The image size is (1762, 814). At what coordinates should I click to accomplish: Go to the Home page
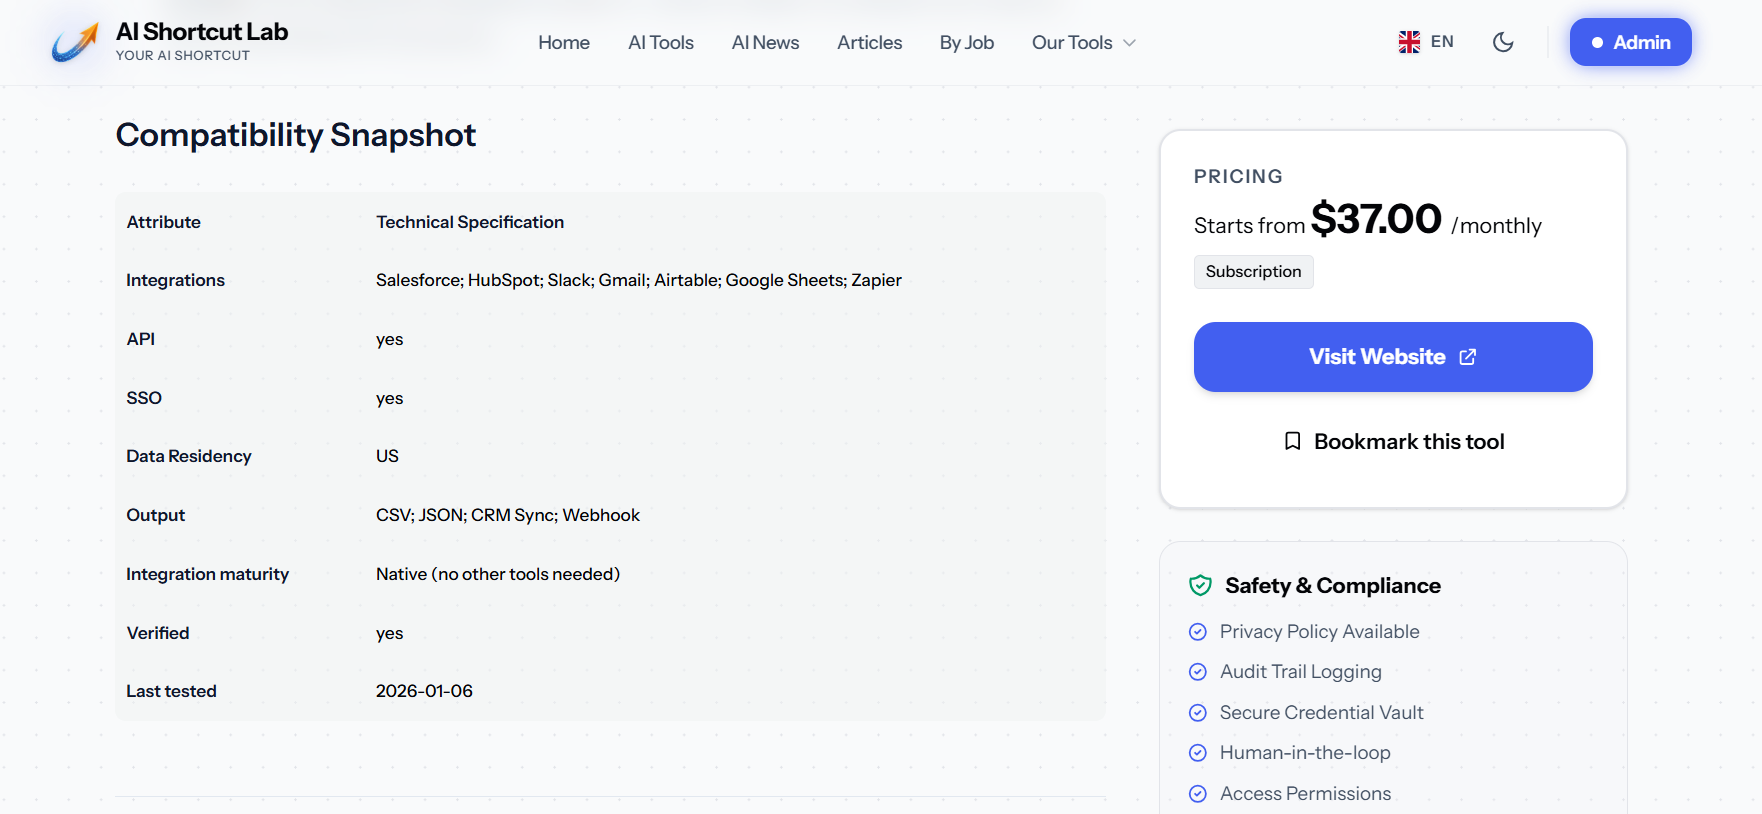564,43
